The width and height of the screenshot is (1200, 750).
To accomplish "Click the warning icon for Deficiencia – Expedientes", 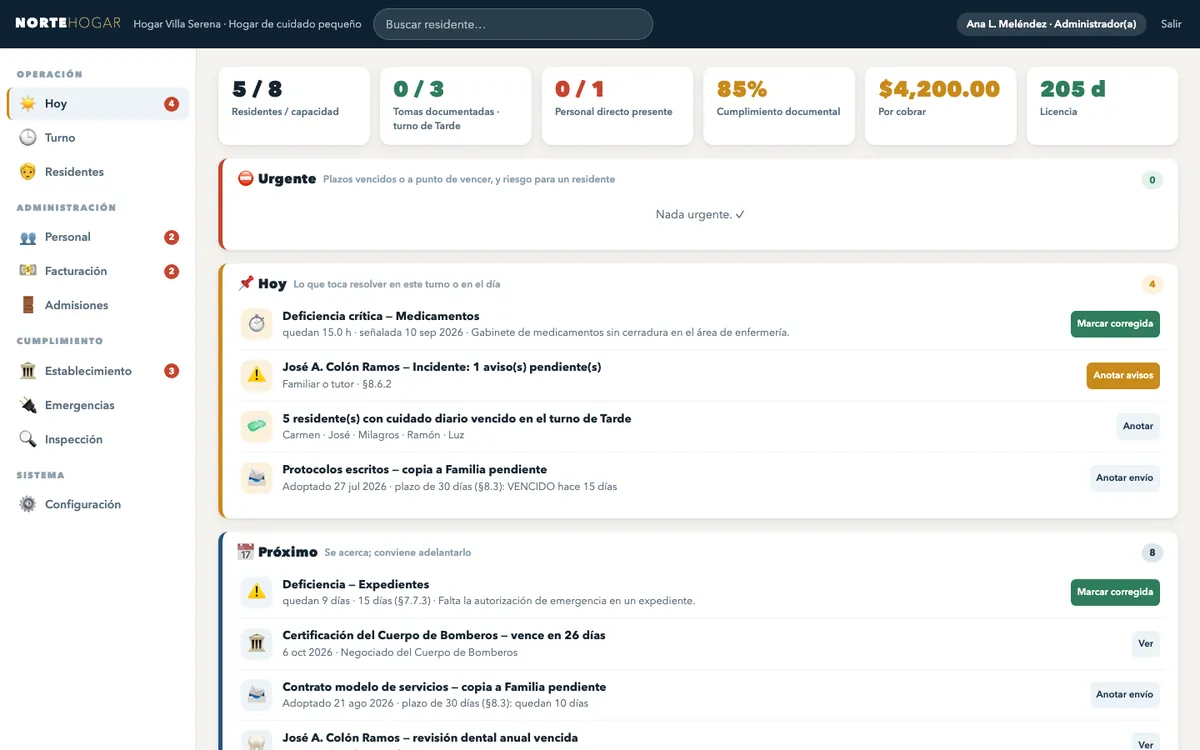I will pos(257,592).
